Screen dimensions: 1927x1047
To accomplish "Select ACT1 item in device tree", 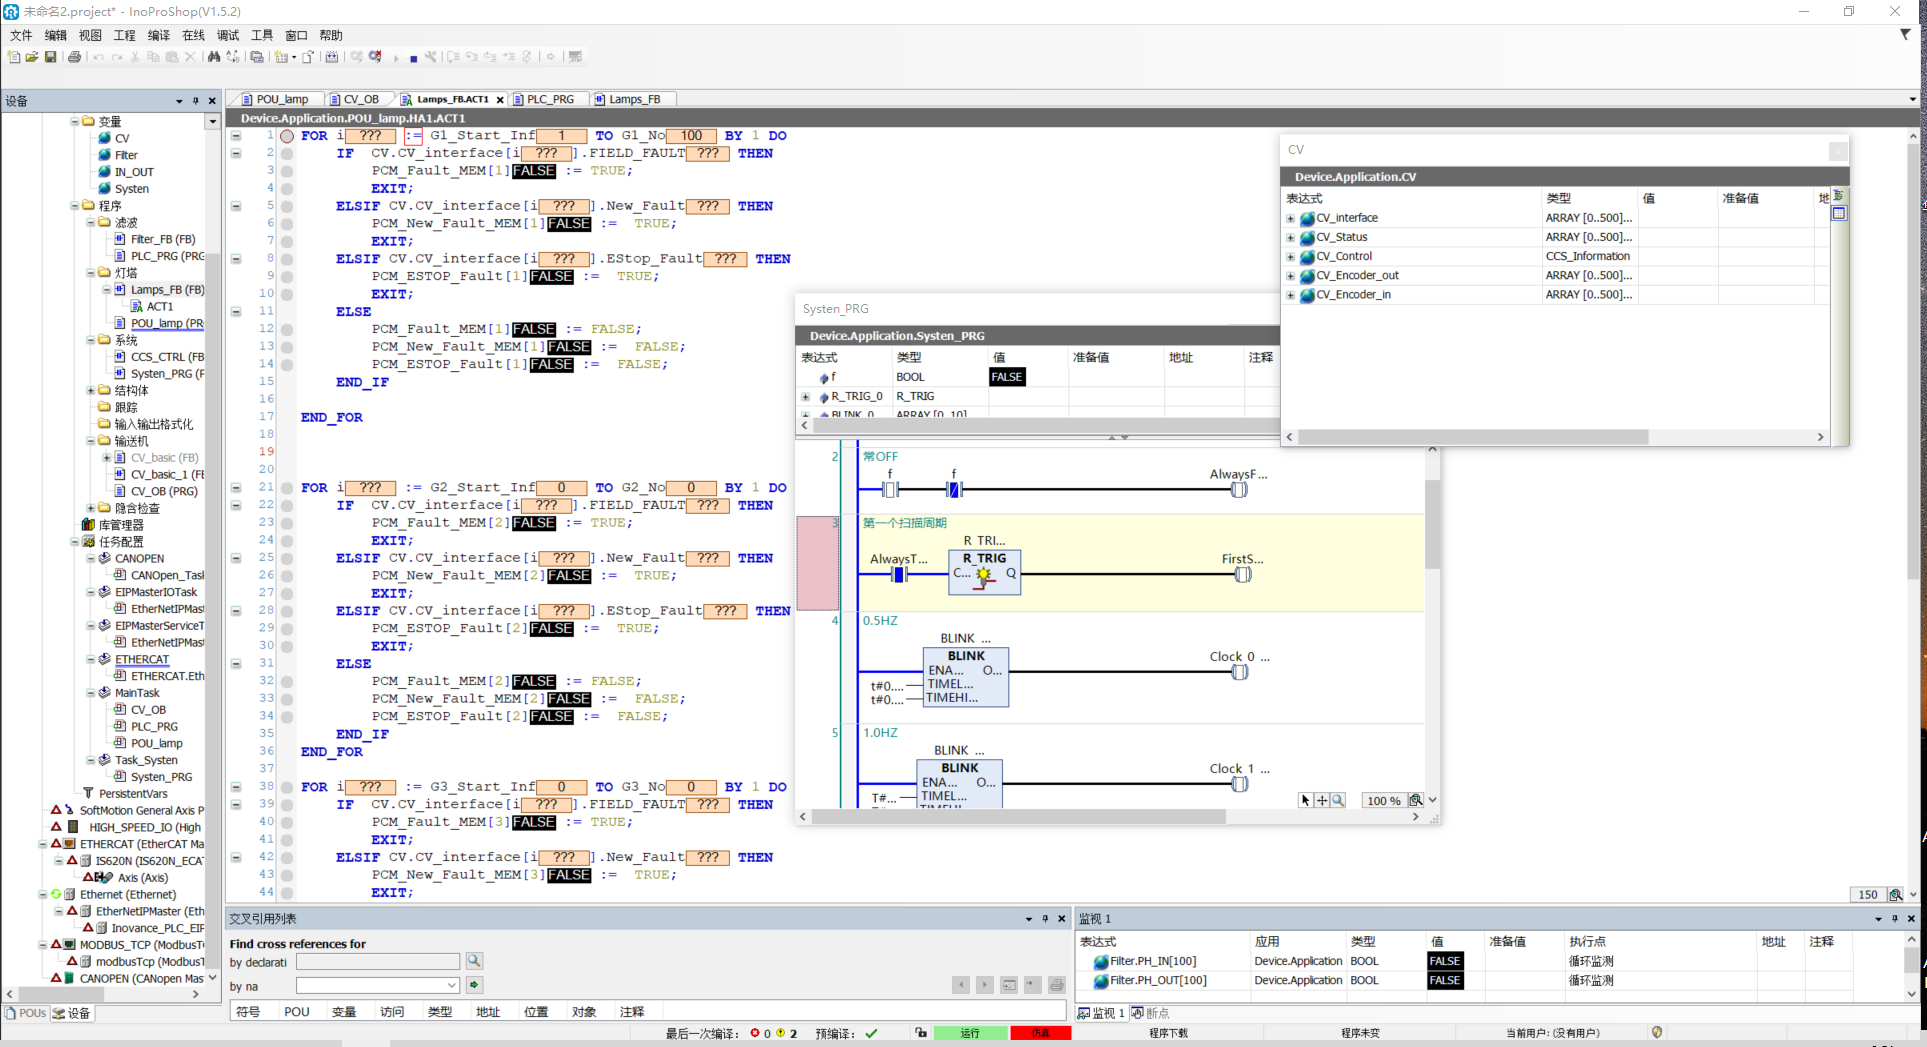I will click(x=160, y=307).
